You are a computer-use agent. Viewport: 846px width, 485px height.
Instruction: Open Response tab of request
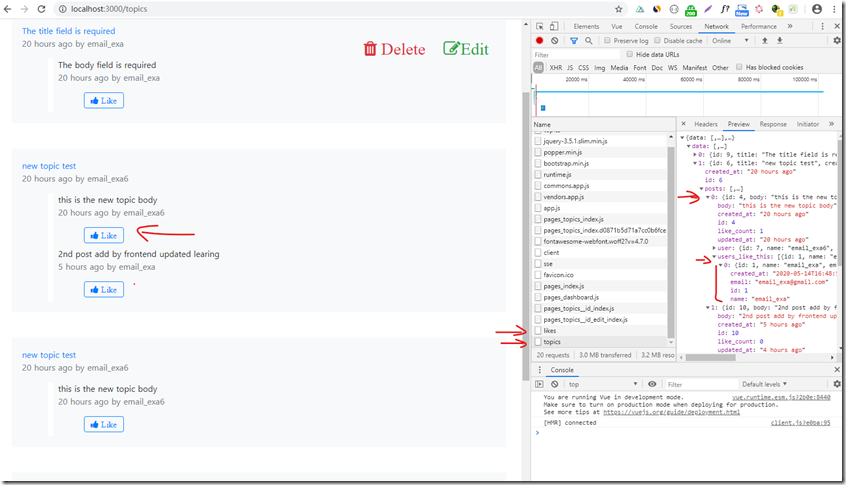773,124
